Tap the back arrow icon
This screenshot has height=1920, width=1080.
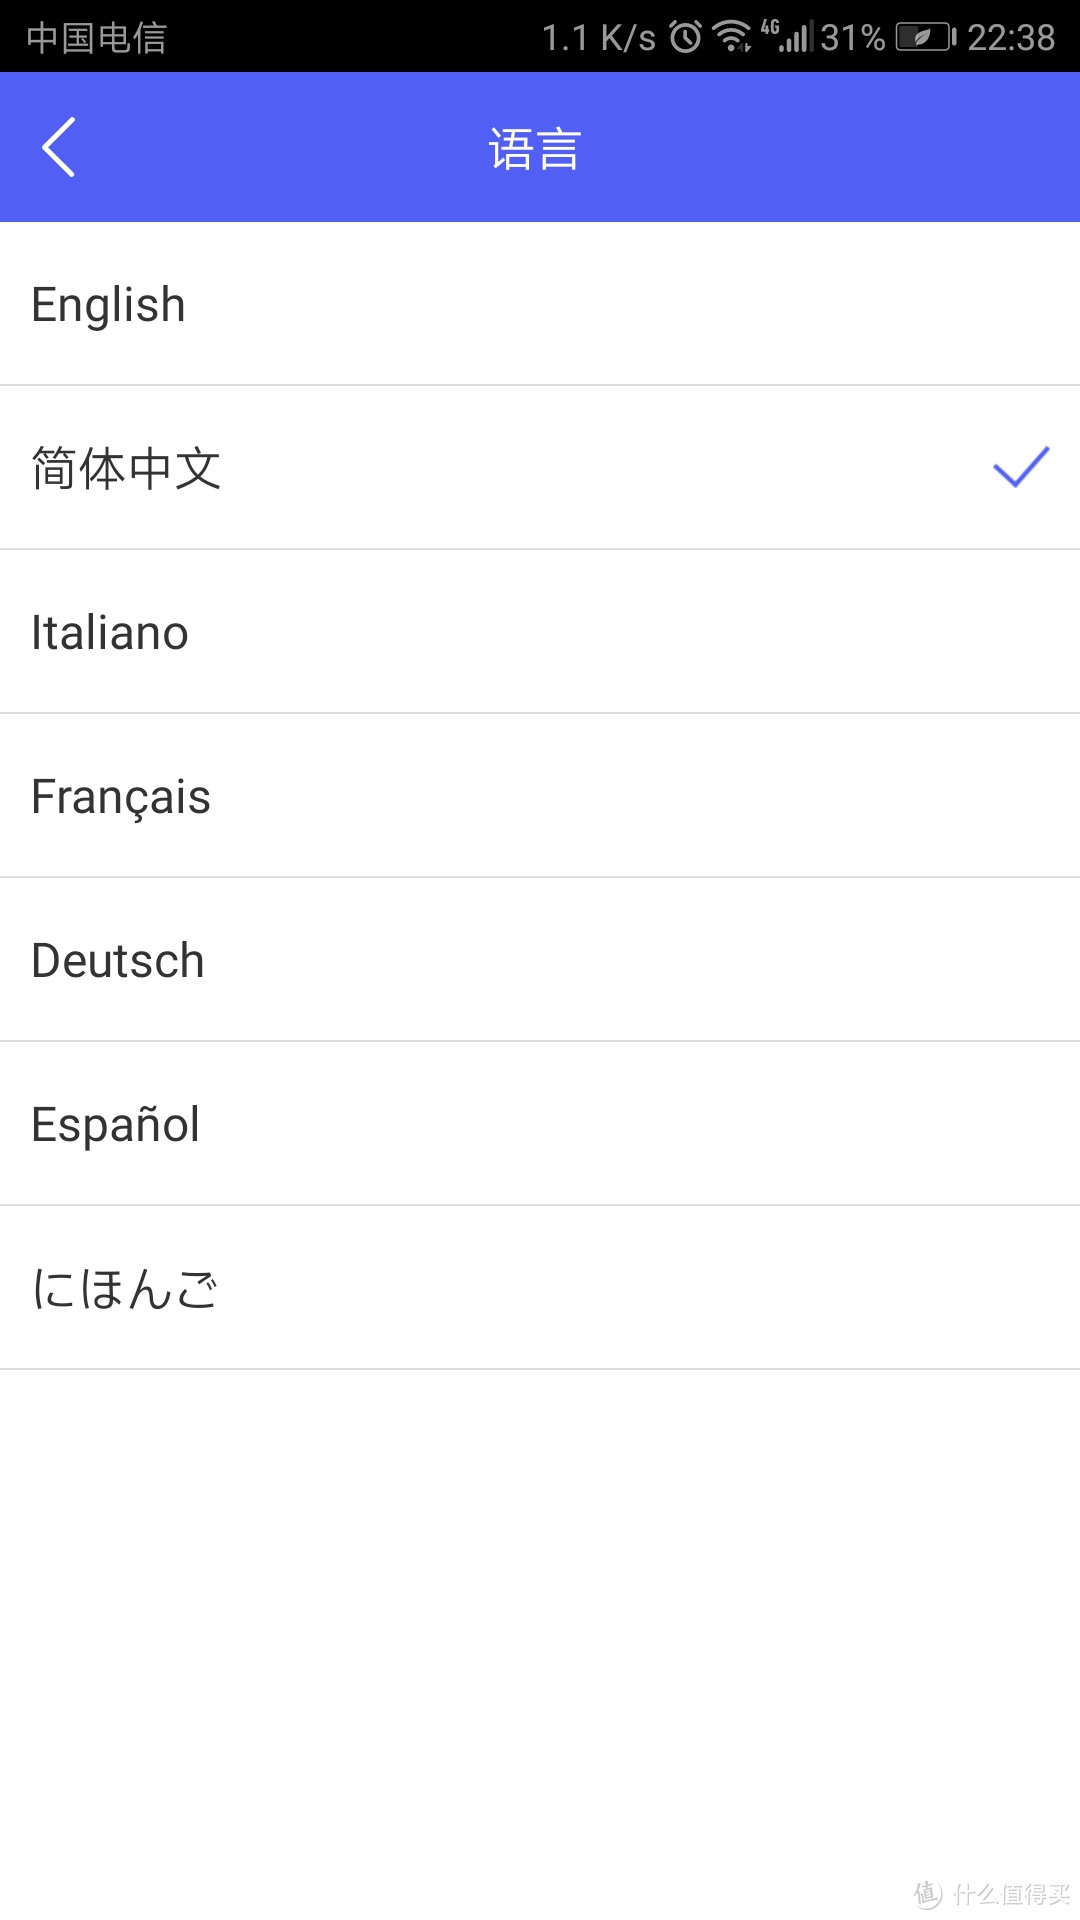coord(58,147)
